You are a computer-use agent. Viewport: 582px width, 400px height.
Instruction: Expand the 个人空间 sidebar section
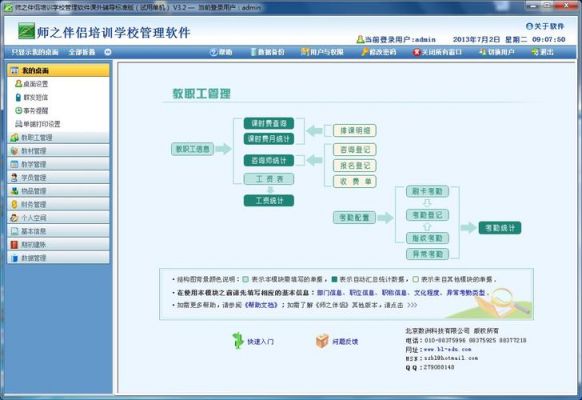(x=58, y=217)
